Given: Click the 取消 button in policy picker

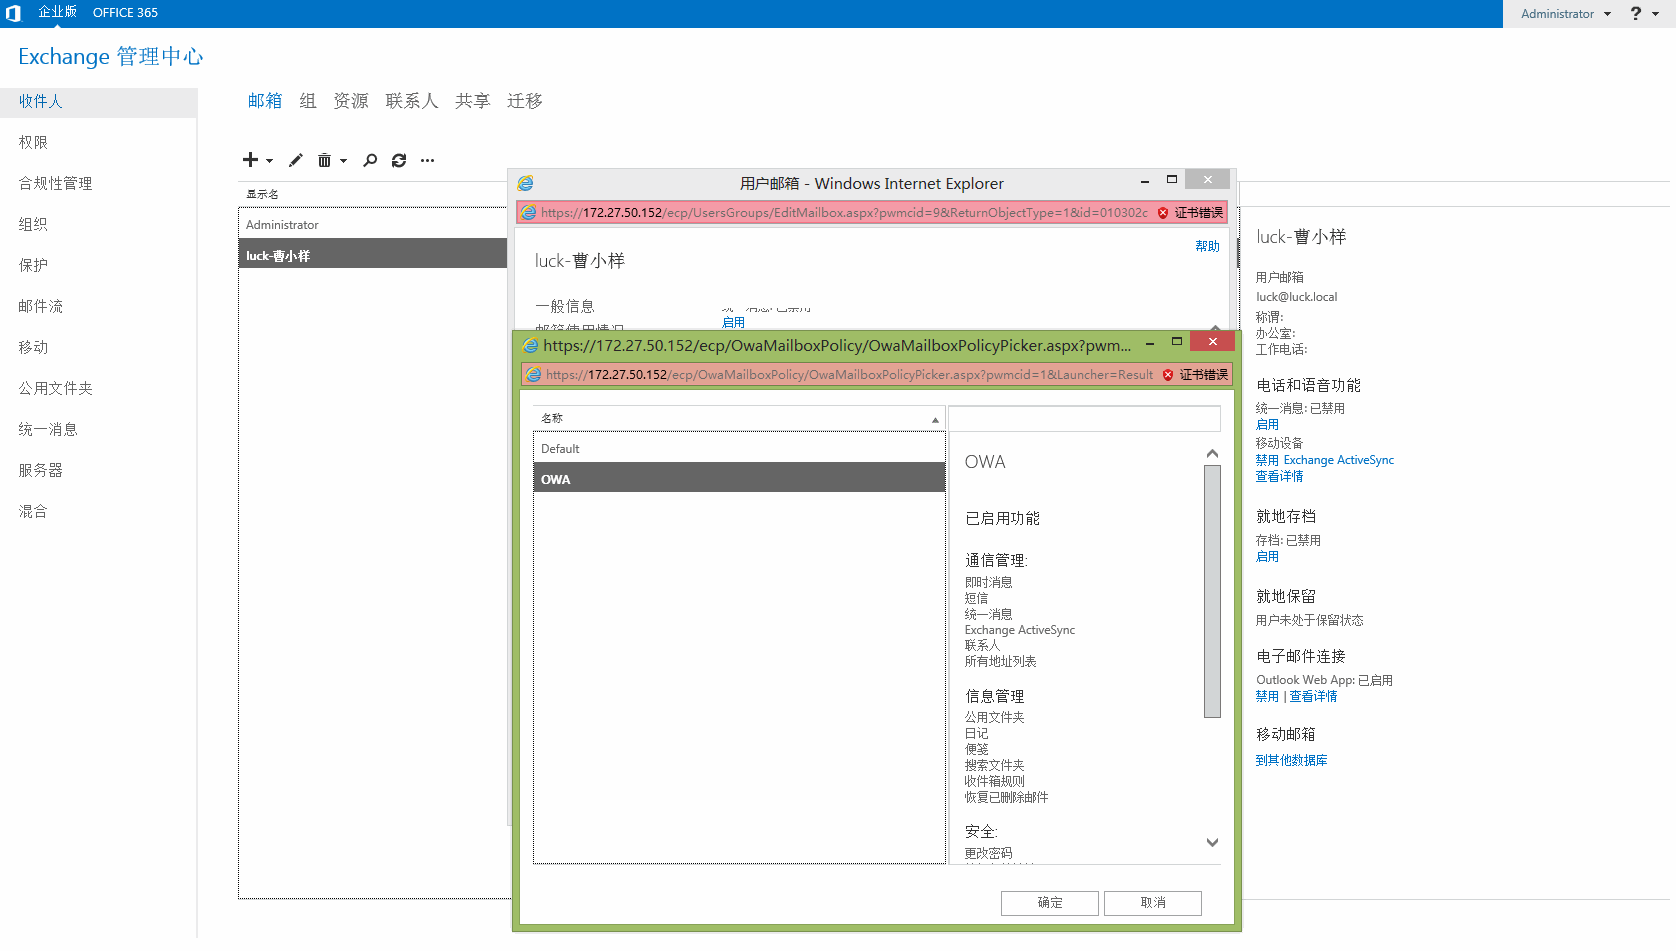Looking at the screenshot, I should 1153,903.
